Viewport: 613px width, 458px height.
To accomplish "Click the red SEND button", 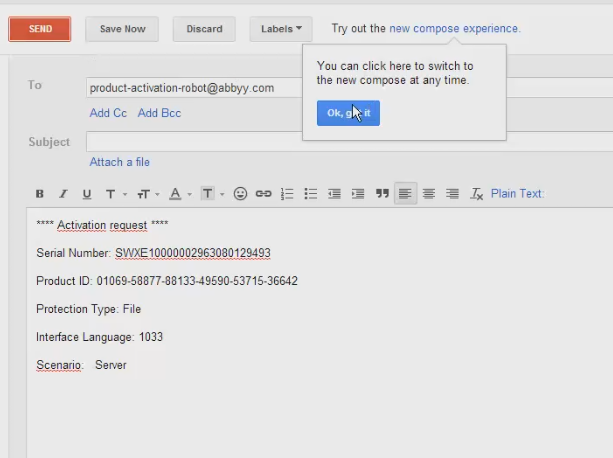I will point(40,29).
